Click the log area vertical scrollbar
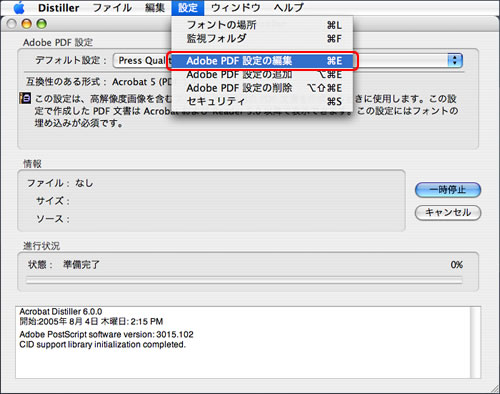500x394 pixels. point(475,342)
